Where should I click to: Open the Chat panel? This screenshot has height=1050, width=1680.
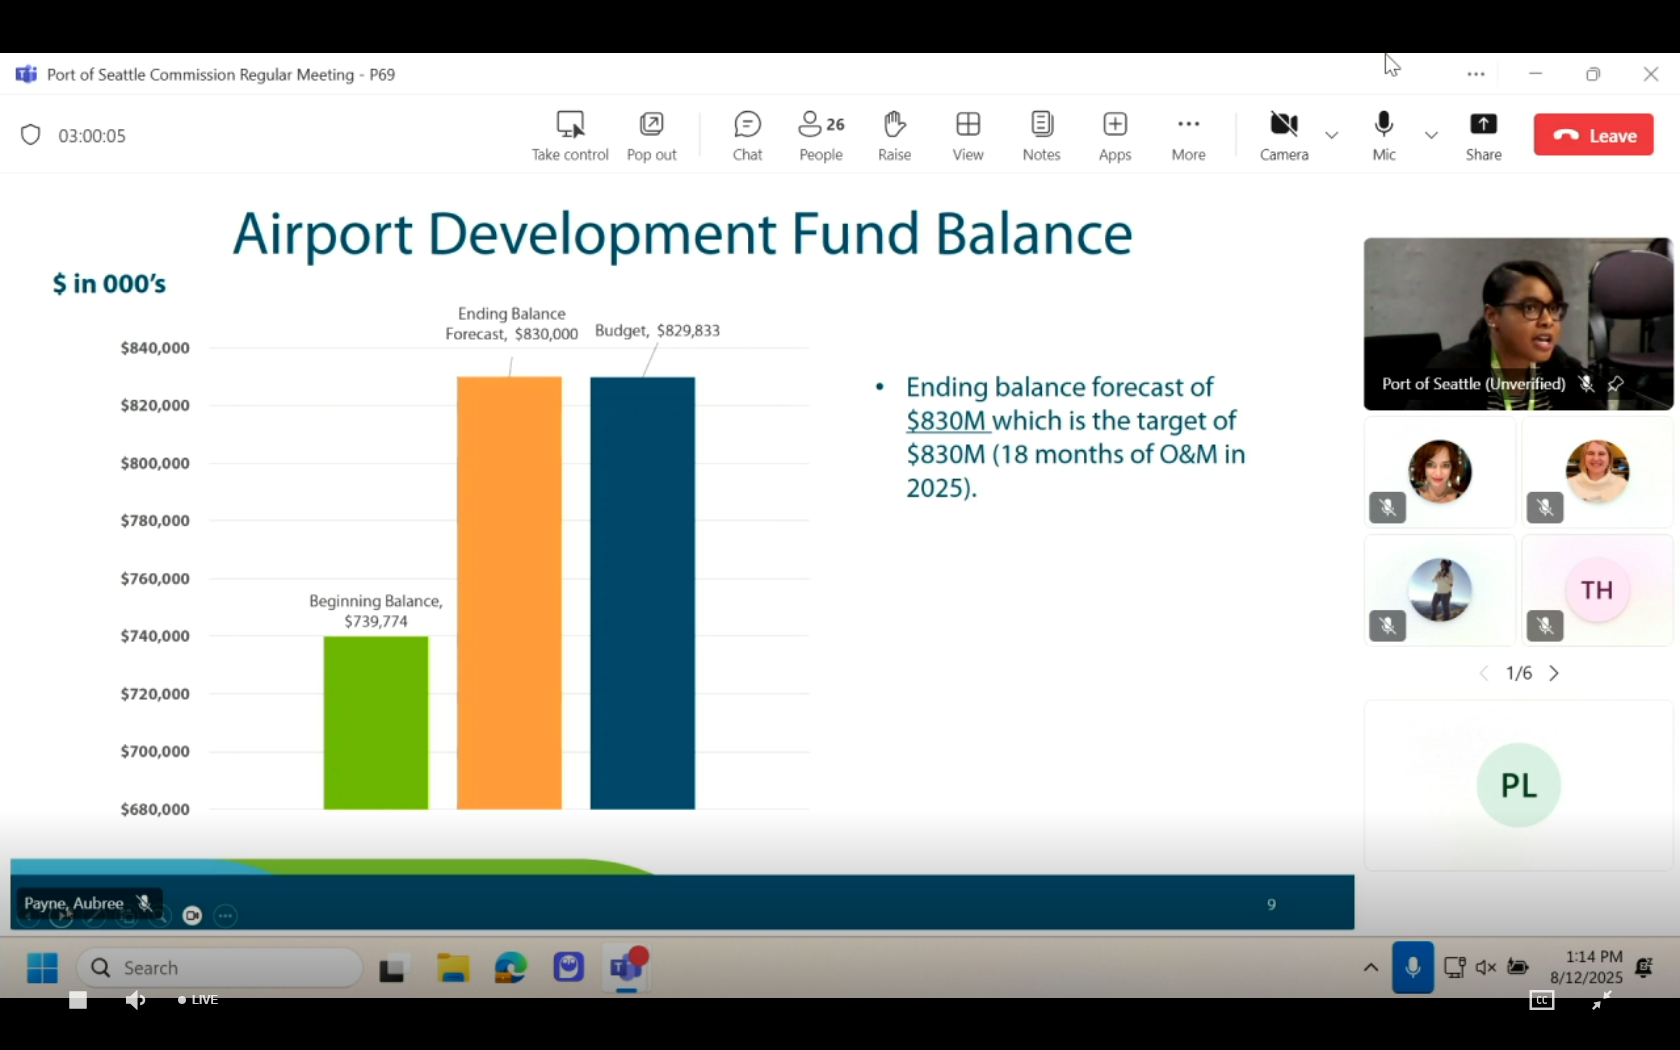pos(747,135)
